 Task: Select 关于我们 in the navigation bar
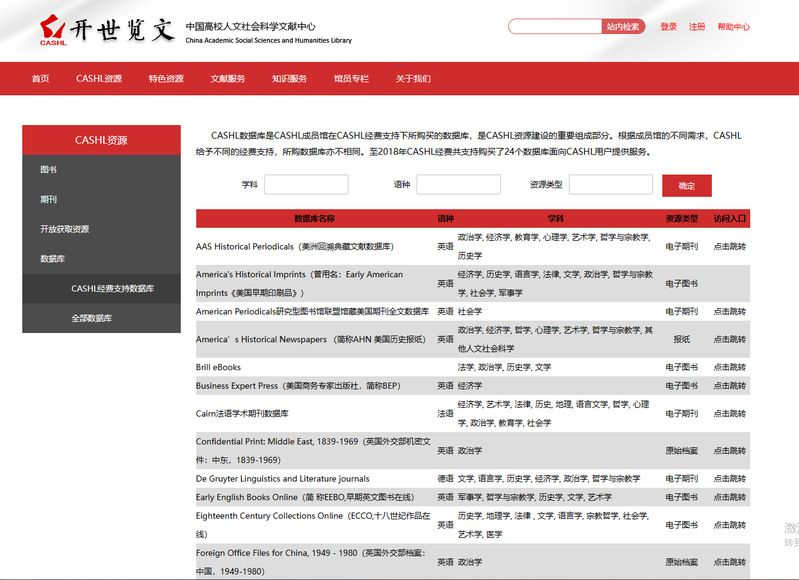413,79
